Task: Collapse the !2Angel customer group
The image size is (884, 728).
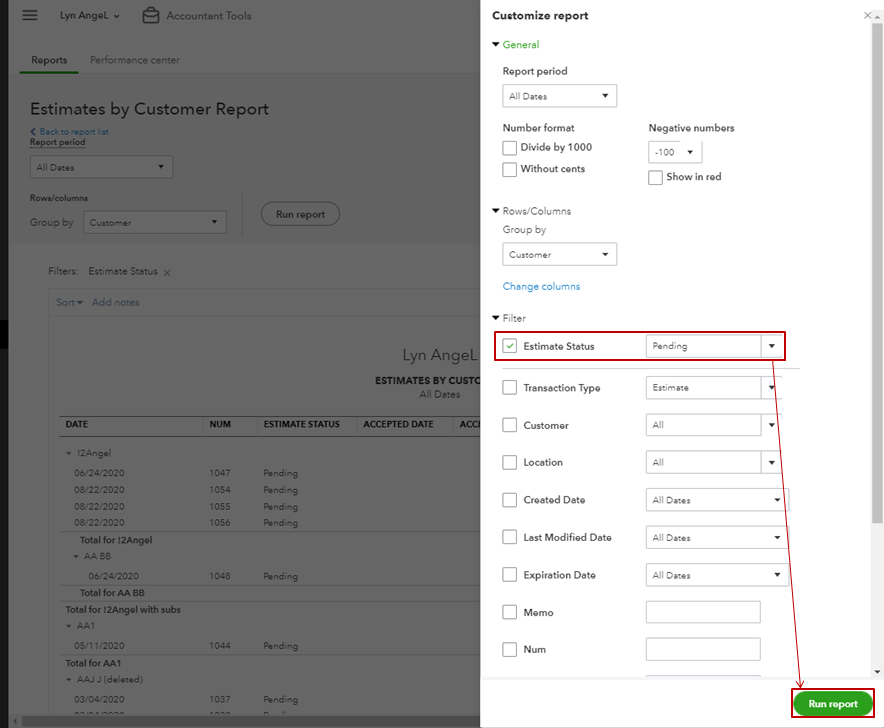Action: pos(69,453)
